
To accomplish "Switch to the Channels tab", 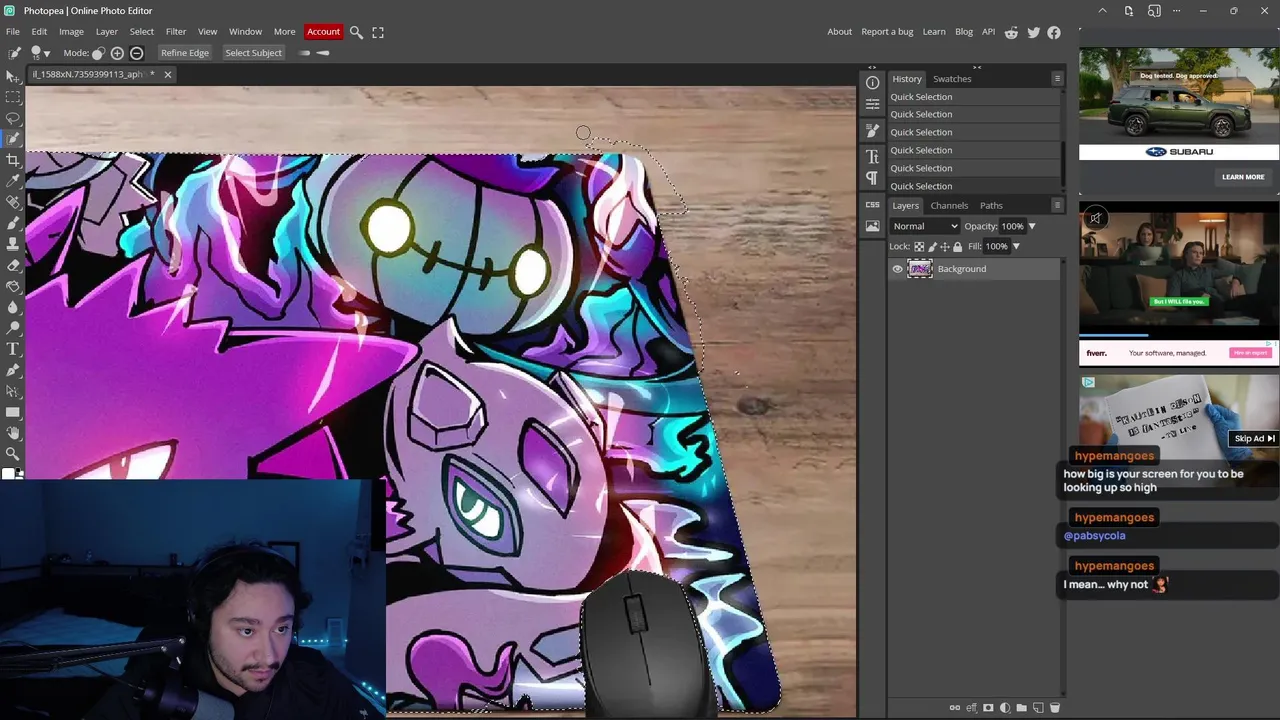I will pyautogui.click(x=949, y=205).
